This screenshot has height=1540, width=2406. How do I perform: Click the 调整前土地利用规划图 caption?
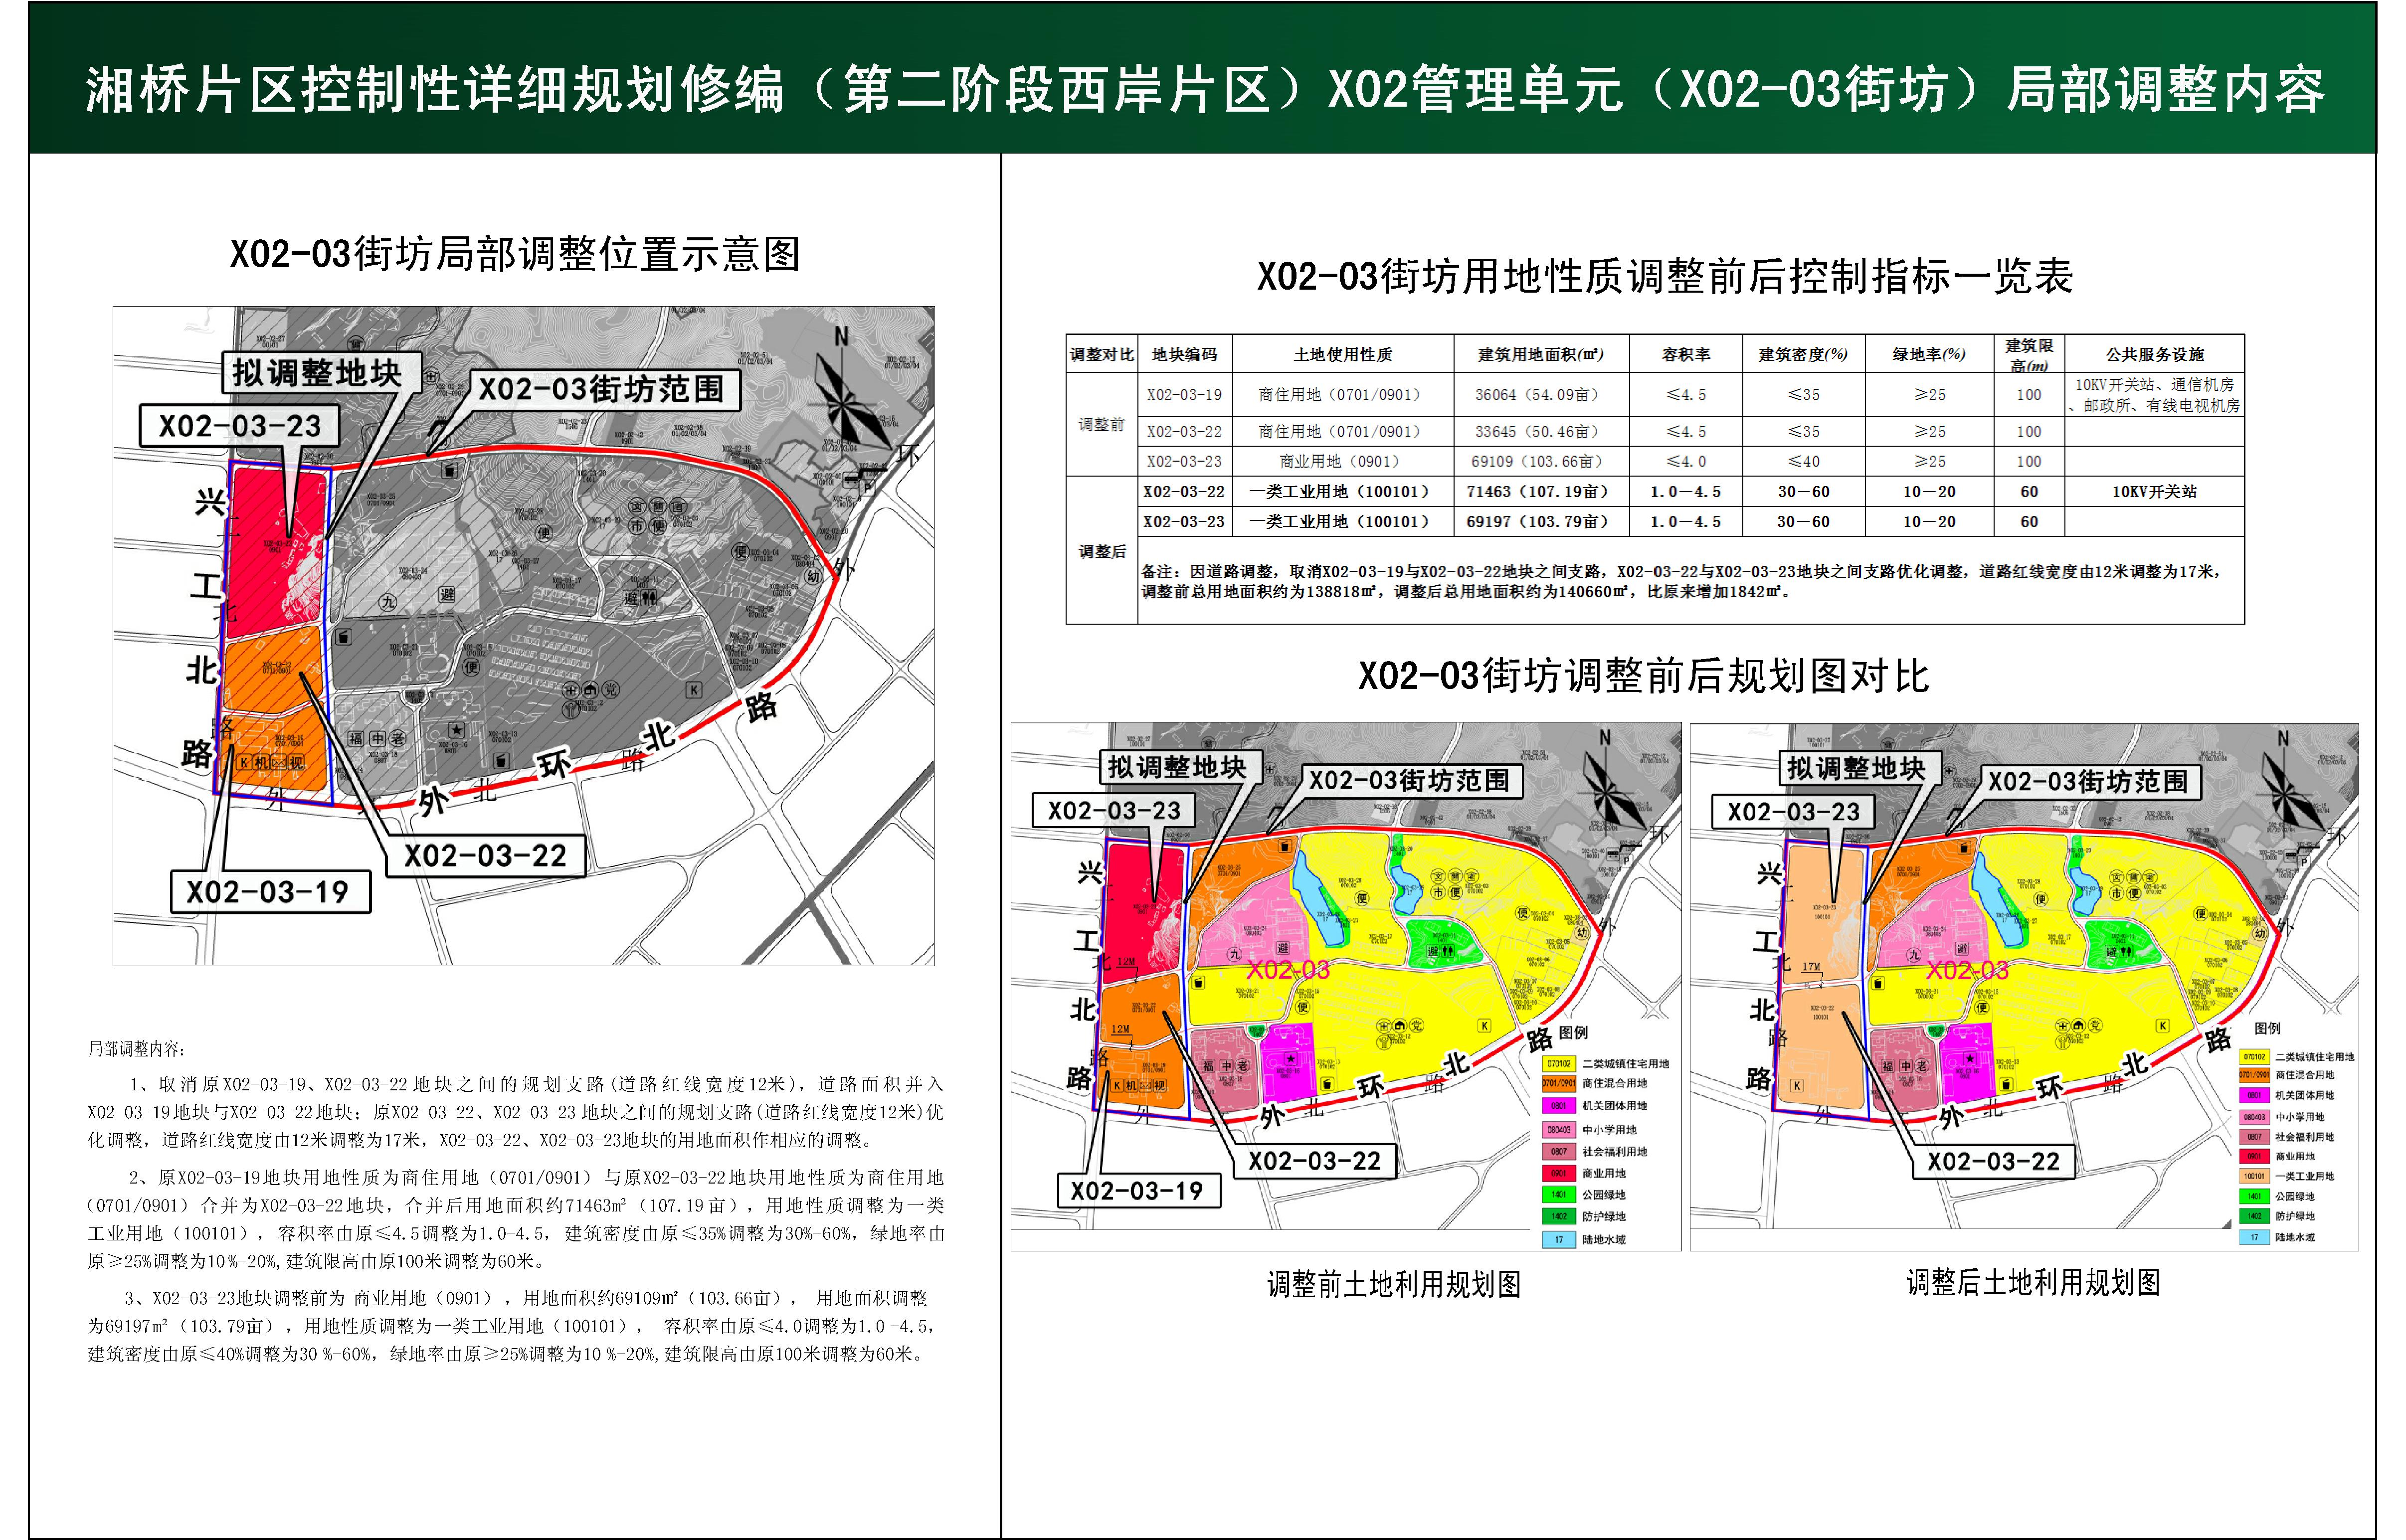1393,1285
